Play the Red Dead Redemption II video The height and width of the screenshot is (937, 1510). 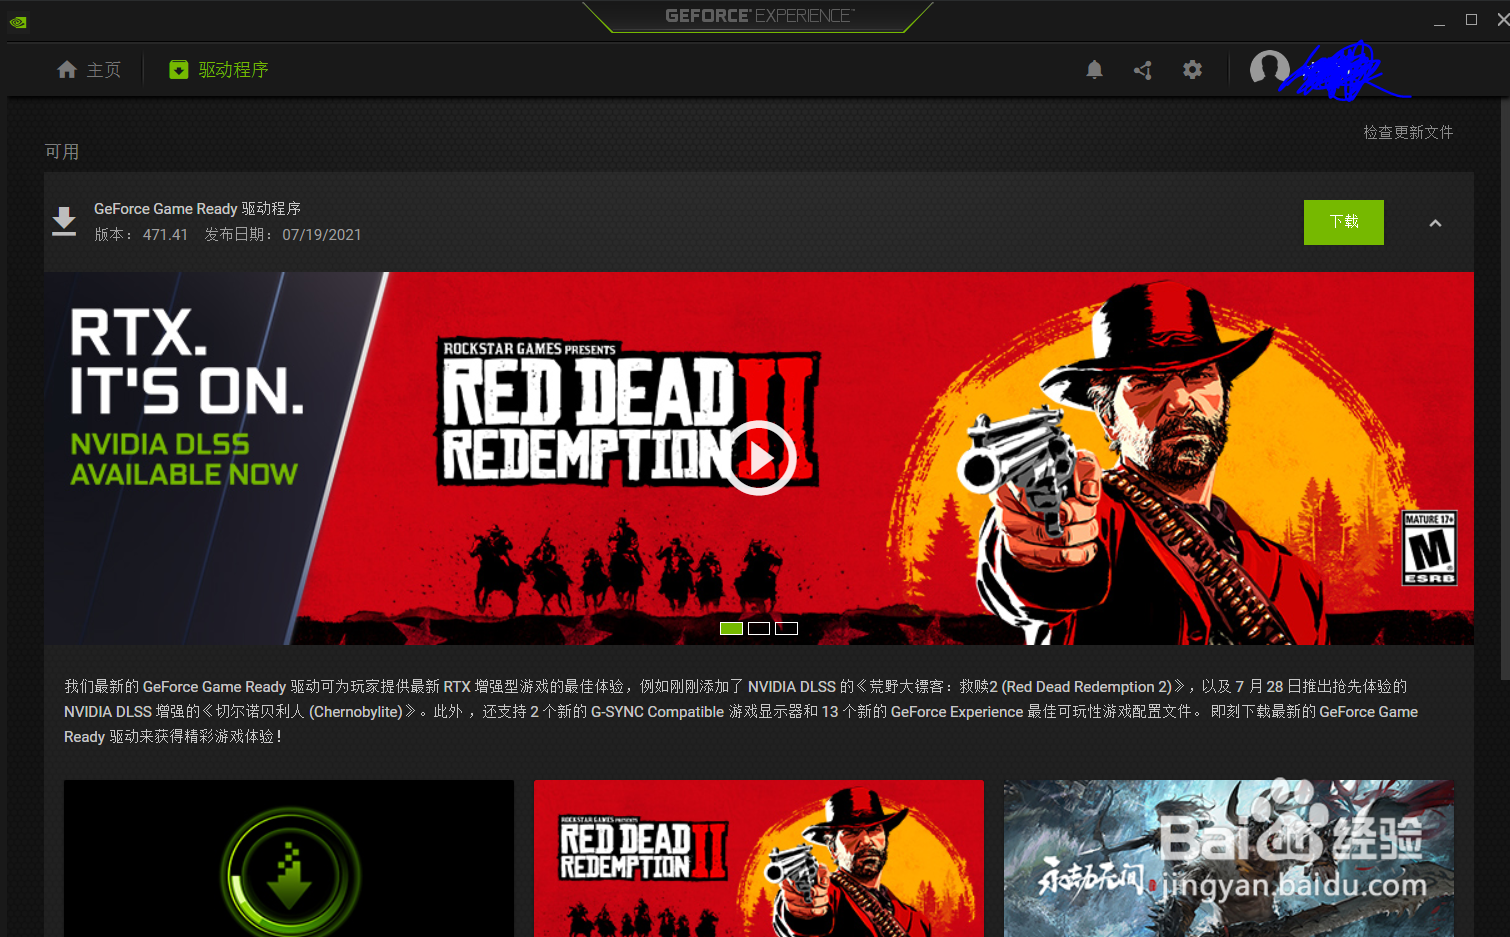click(760, 458)
